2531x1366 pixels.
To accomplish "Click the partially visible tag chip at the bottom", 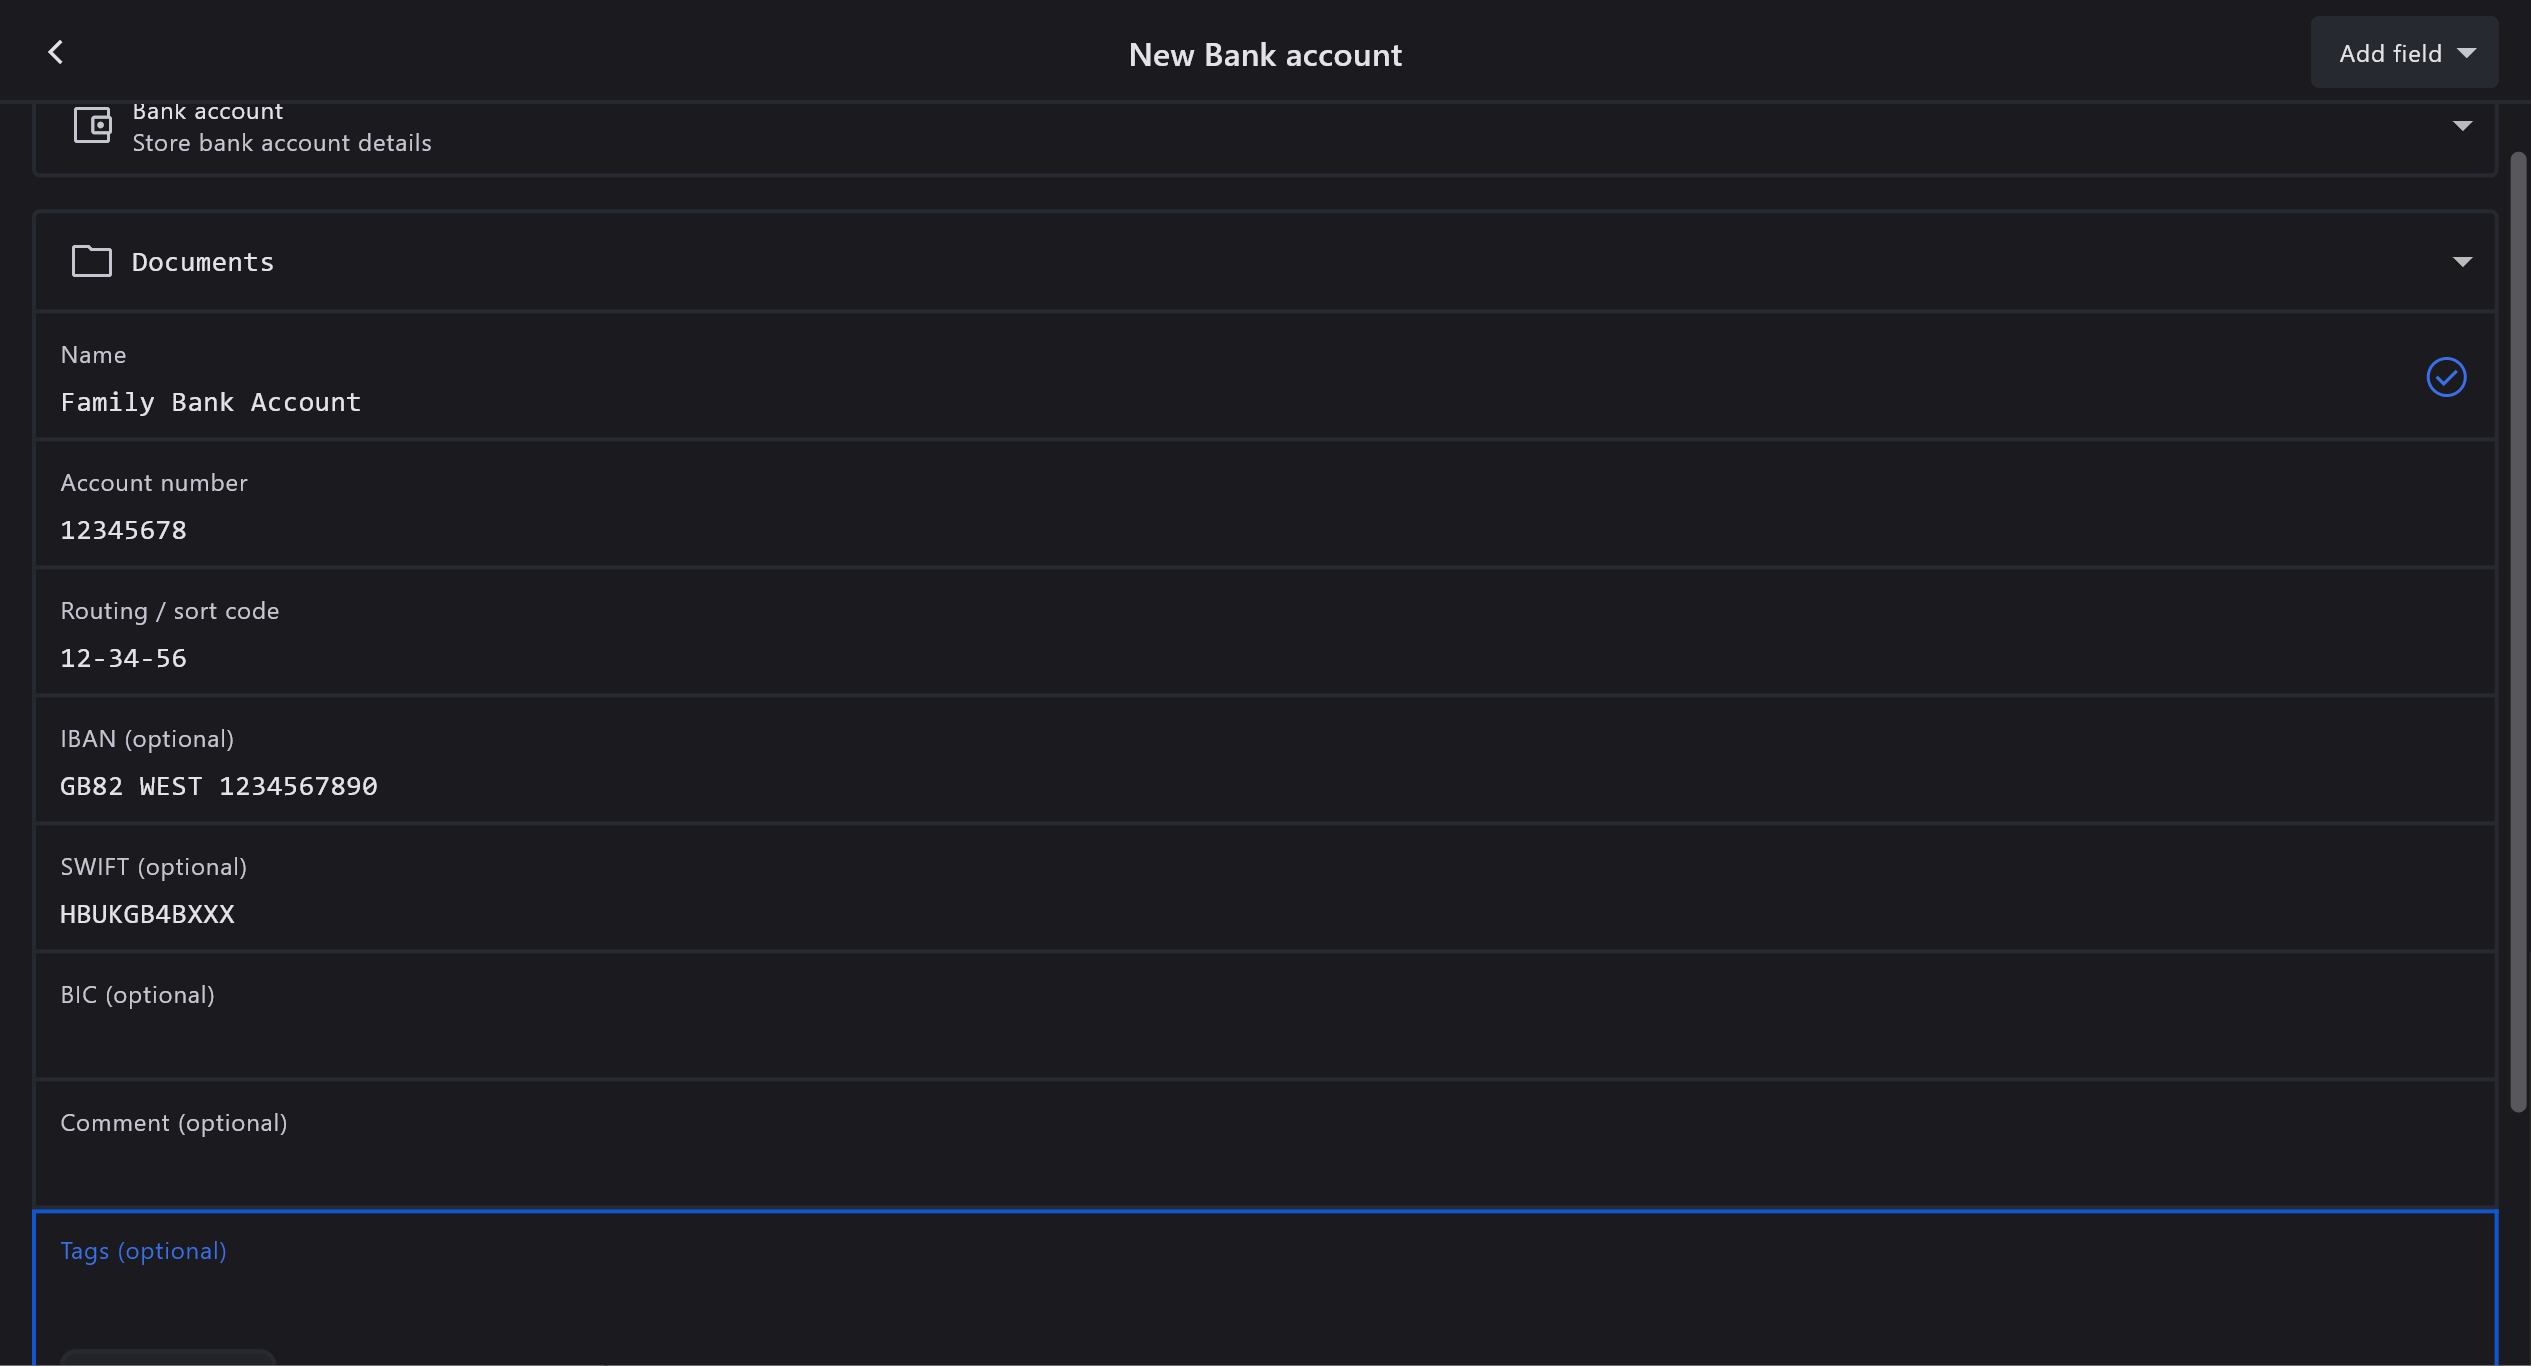I will [168, 1358].
